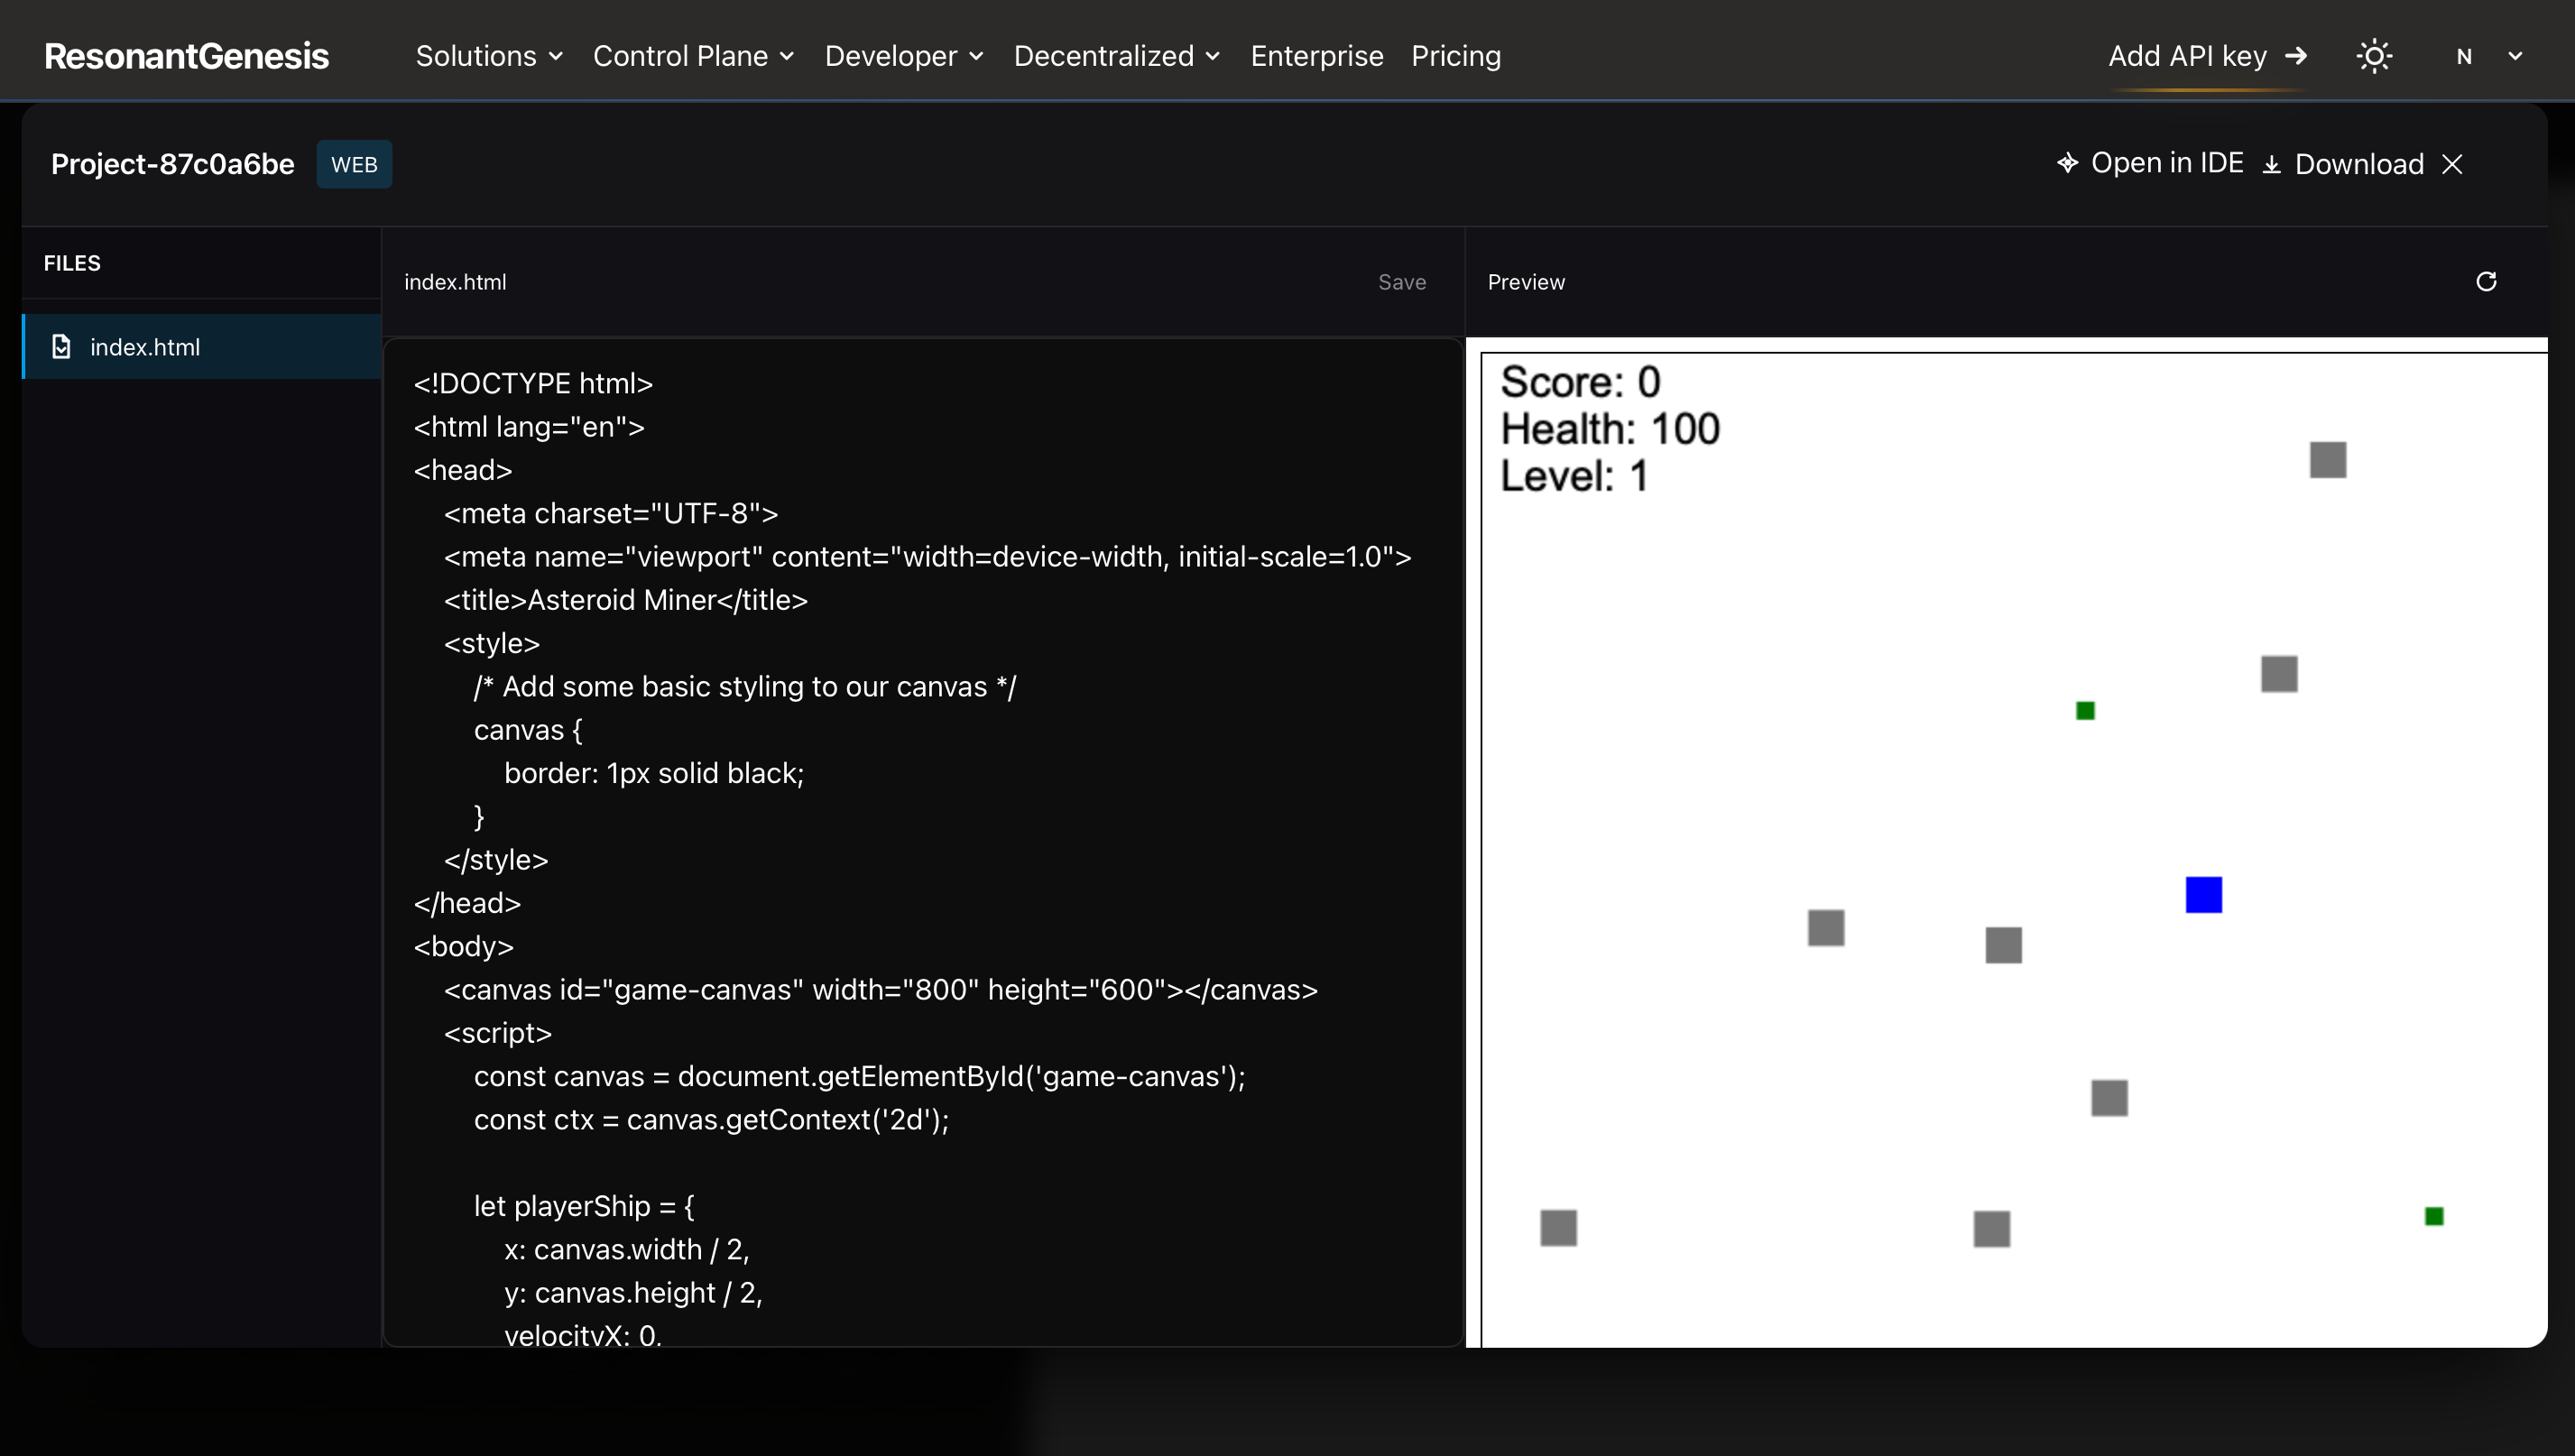
Task: Click the preview refresh icon
Action: click(x=2486, y=282)
